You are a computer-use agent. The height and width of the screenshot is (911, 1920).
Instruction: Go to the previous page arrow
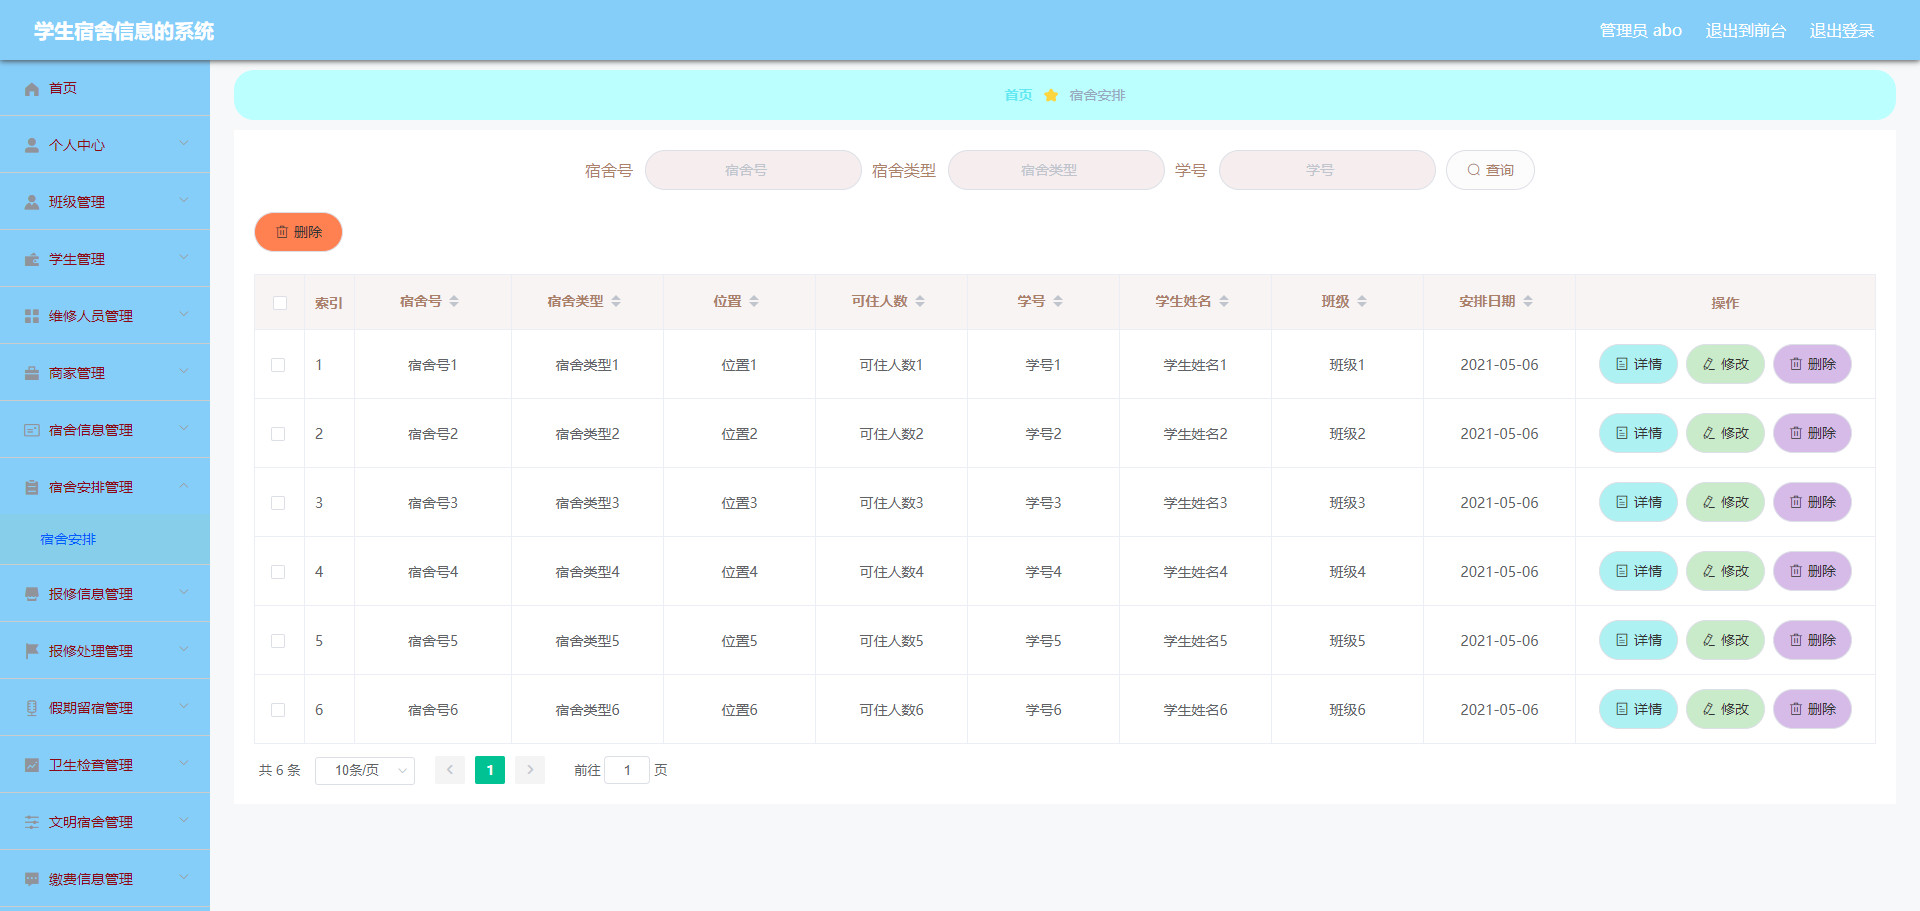click(x=450, y=770)
